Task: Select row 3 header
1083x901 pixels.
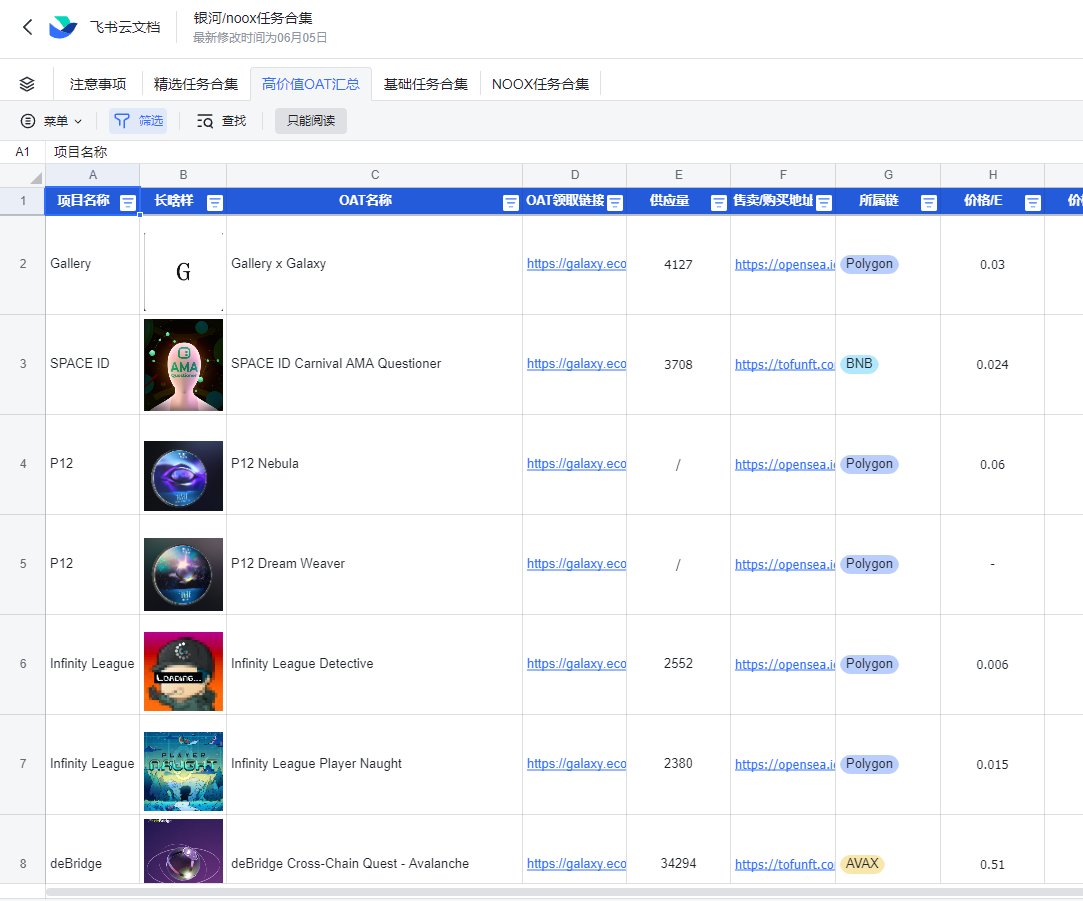Action: pyautogui.click(x=23, y=364)
